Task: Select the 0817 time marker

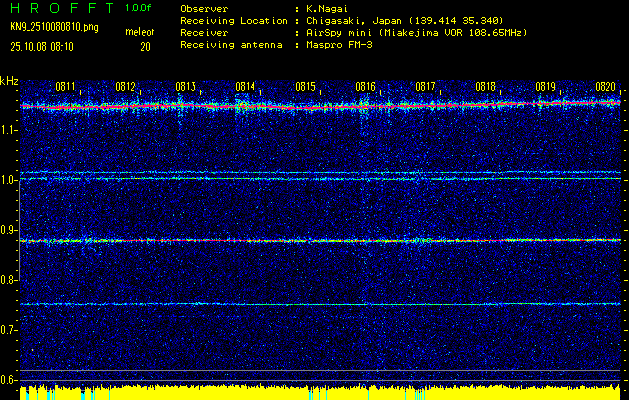Action: click(x=426, y=87)
